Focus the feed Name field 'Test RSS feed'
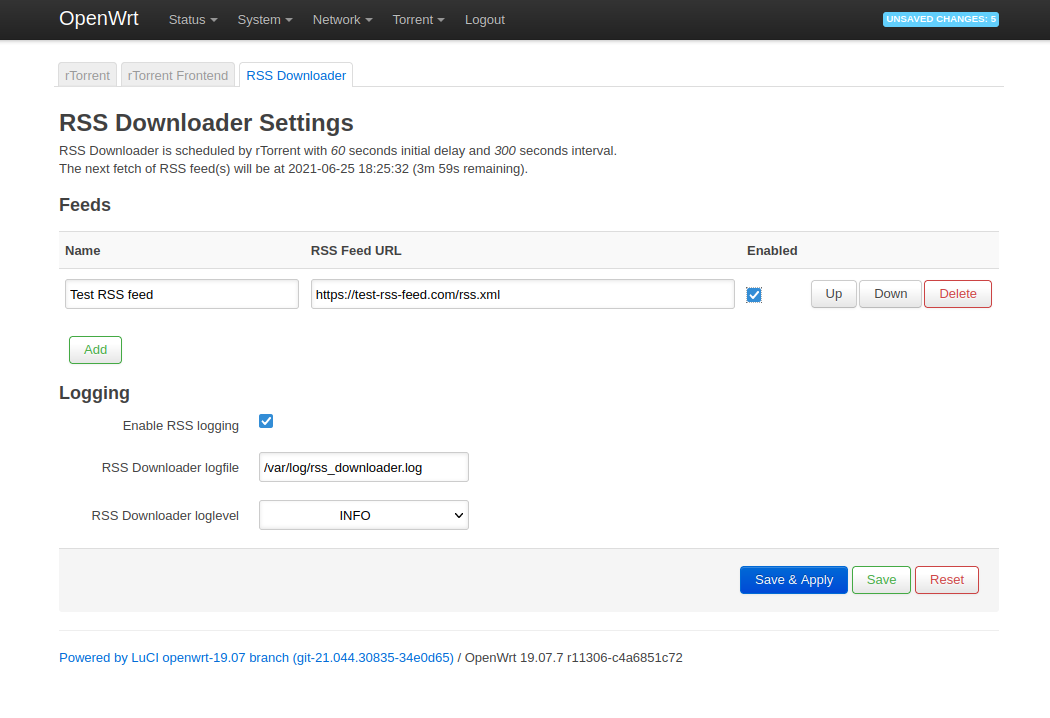 pyautogui.click(x=181, y=295)
